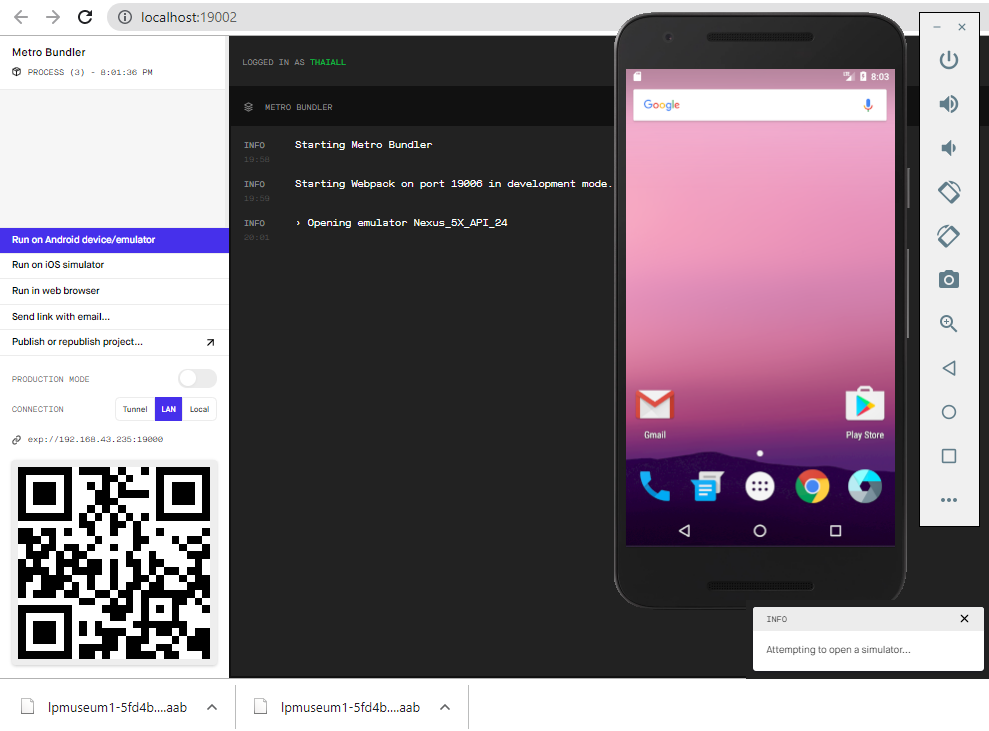Image resolution: width=989 pixels, height=731 pixels.
Task: Click the emulator power button icon
Action: 949,60
